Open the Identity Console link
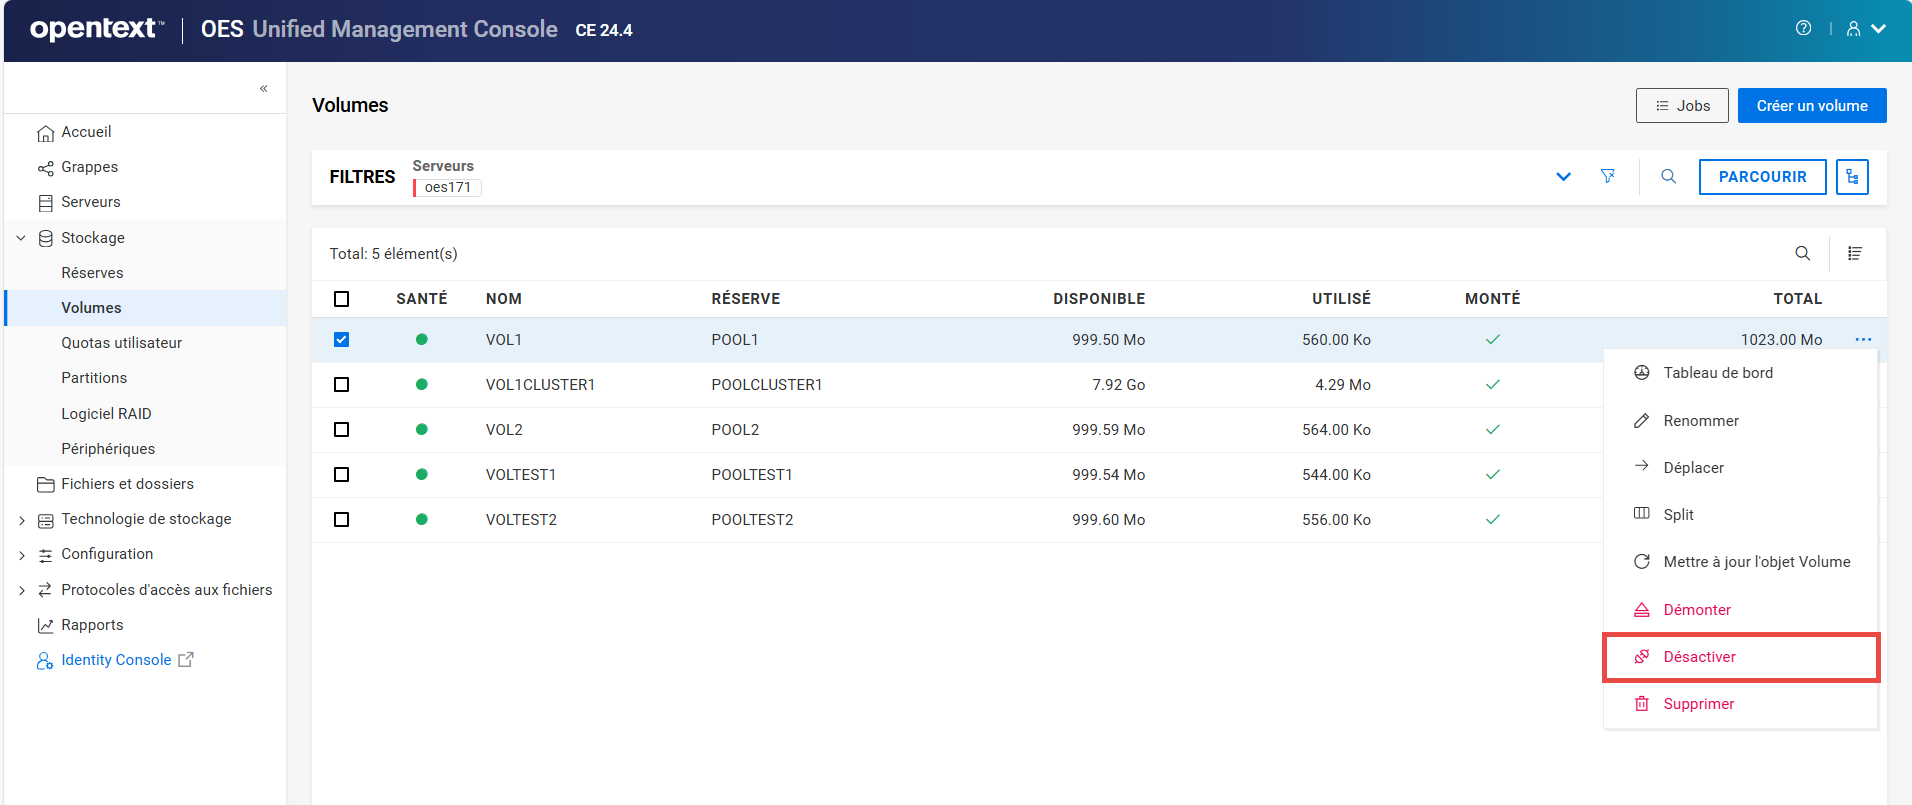 116,660
